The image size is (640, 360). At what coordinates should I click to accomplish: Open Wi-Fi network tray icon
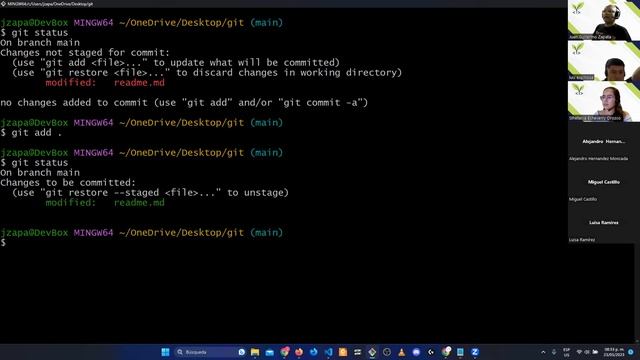click(x=579, y=352)
